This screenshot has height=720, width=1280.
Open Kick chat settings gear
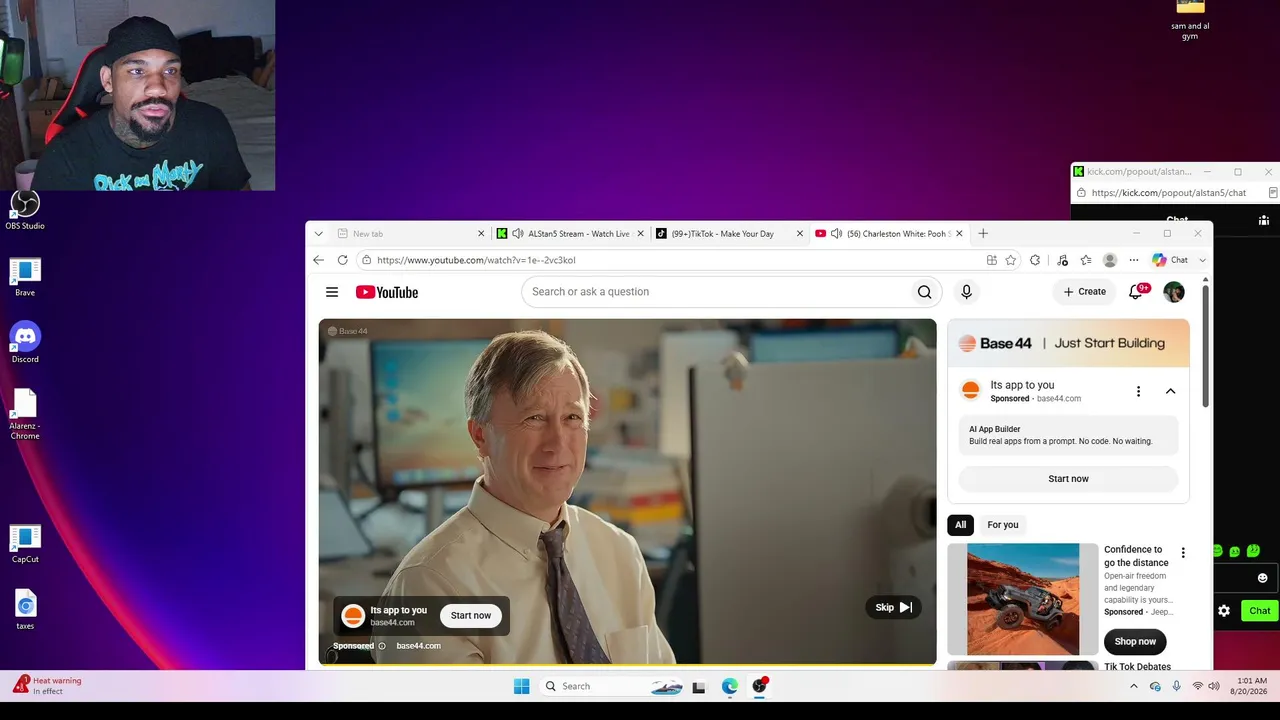[x=1224, y=610]
